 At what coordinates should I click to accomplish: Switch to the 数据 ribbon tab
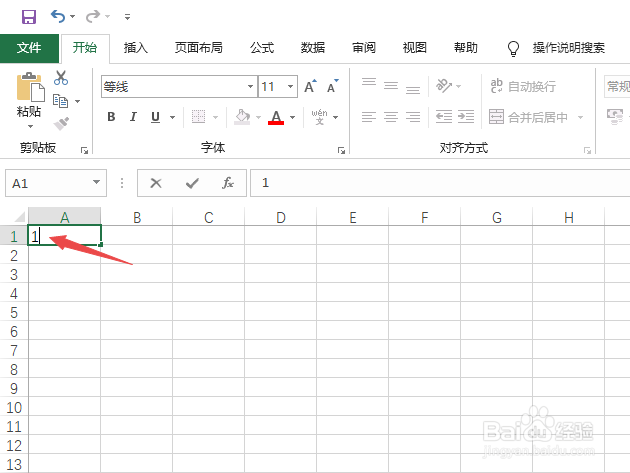313,48
